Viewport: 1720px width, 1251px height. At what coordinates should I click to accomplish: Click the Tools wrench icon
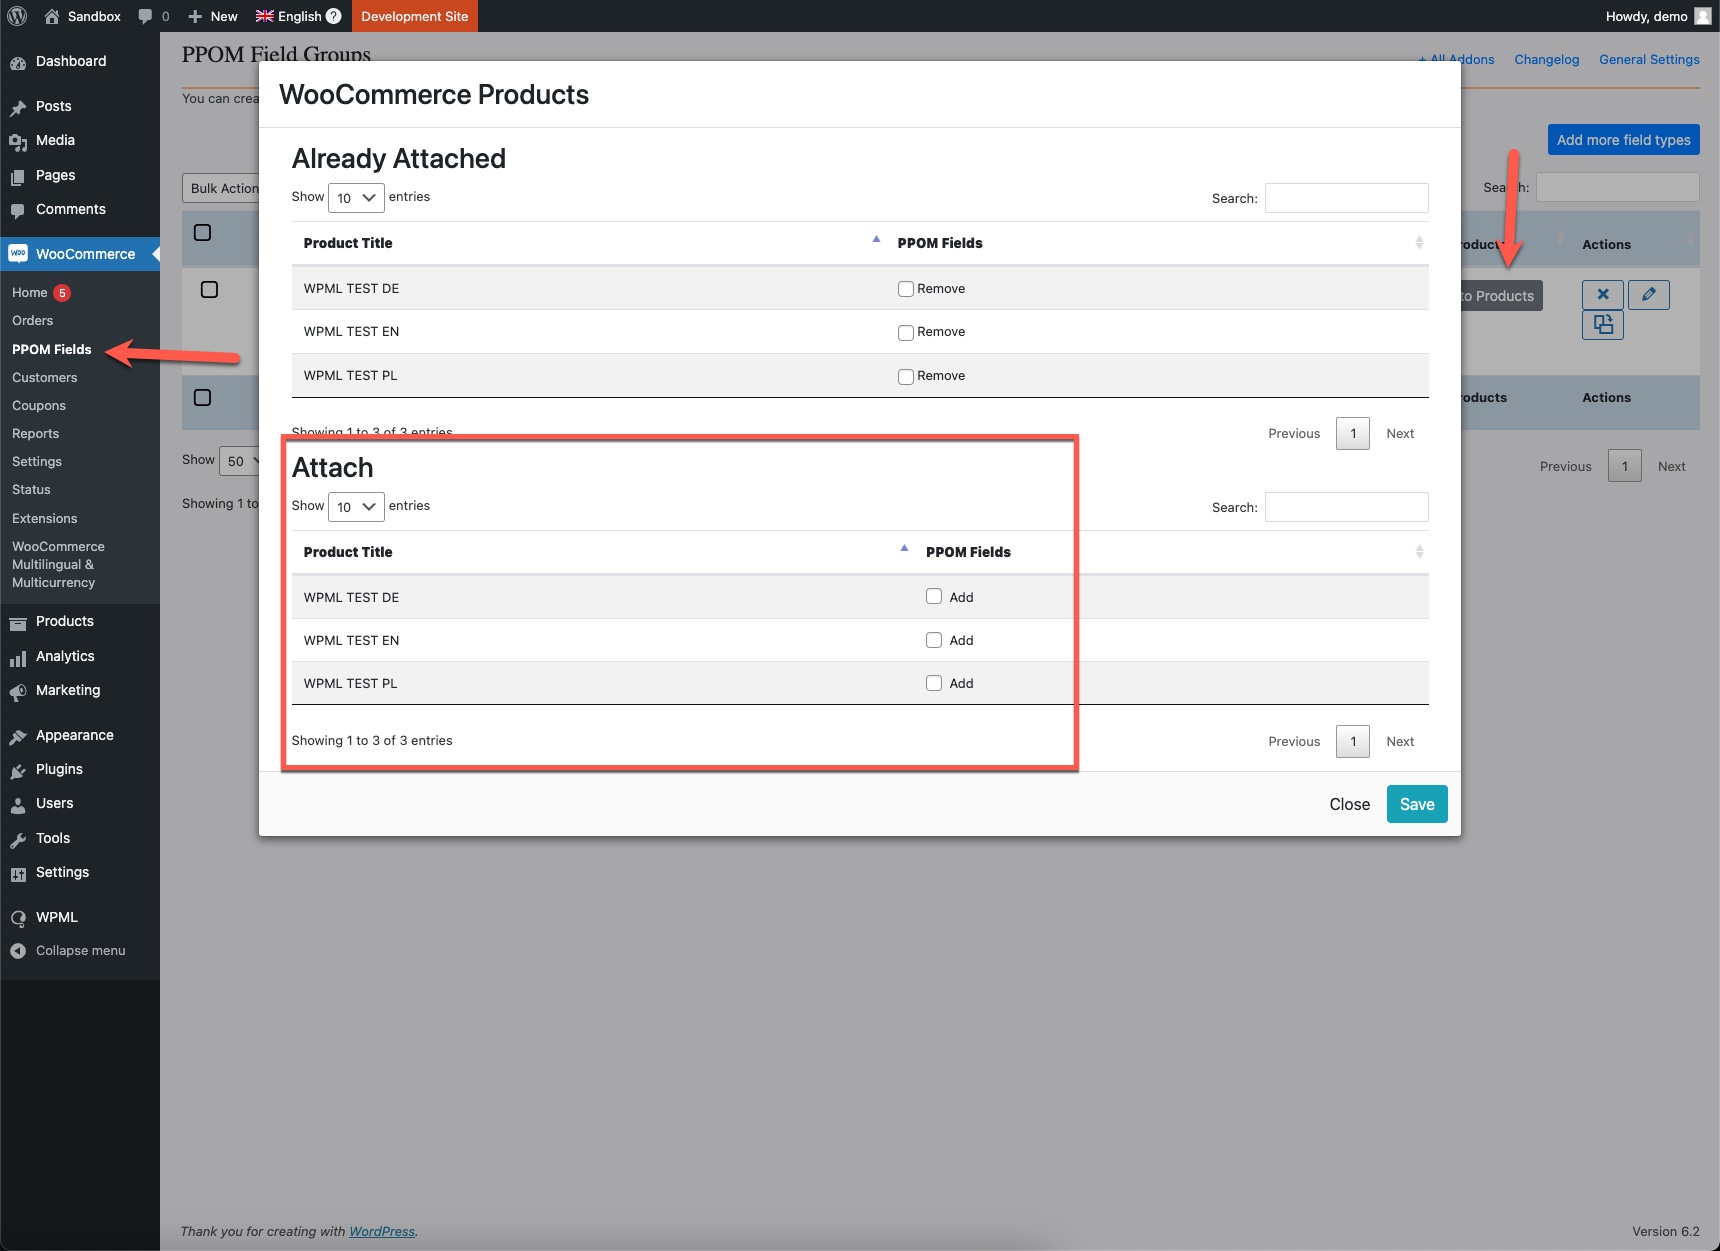(x=18, y=839)
